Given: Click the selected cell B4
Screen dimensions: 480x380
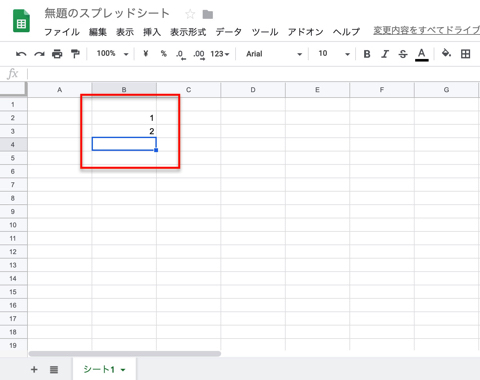Looking at the screenshot, I should point(124,144).
